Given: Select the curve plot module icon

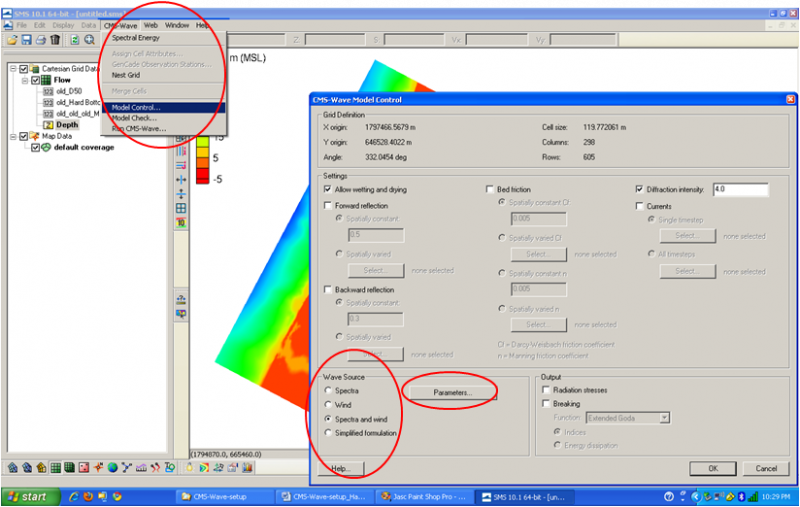Looking at the screenshot, I should (141, 467).
